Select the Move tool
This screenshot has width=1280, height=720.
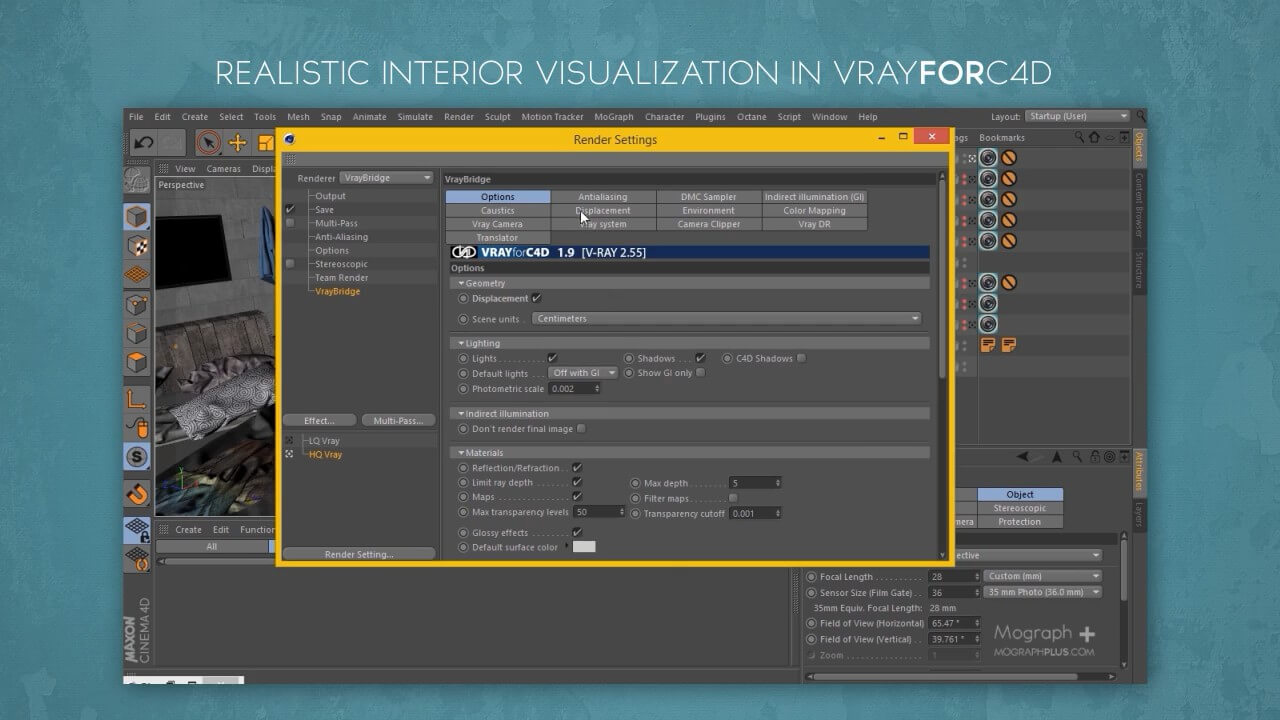tap(238, 143)
